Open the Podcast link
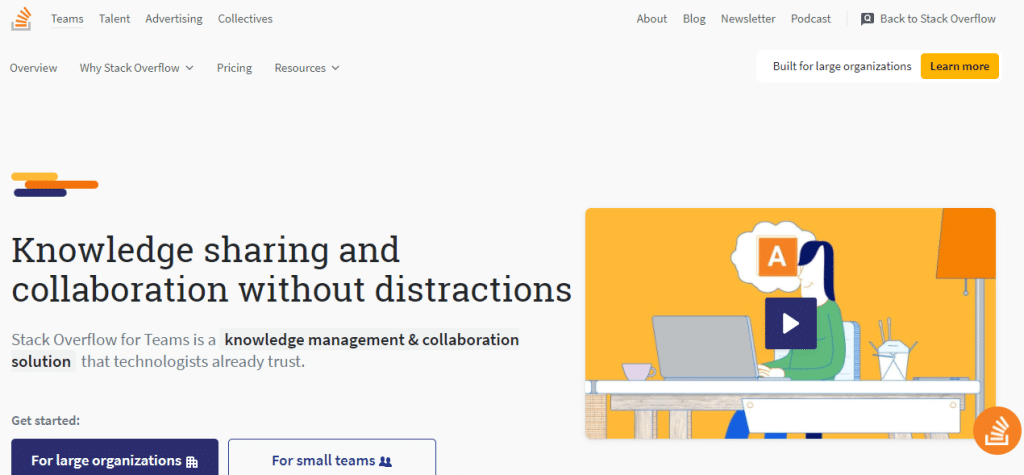 pyautogui.click(x=810, y=19)
